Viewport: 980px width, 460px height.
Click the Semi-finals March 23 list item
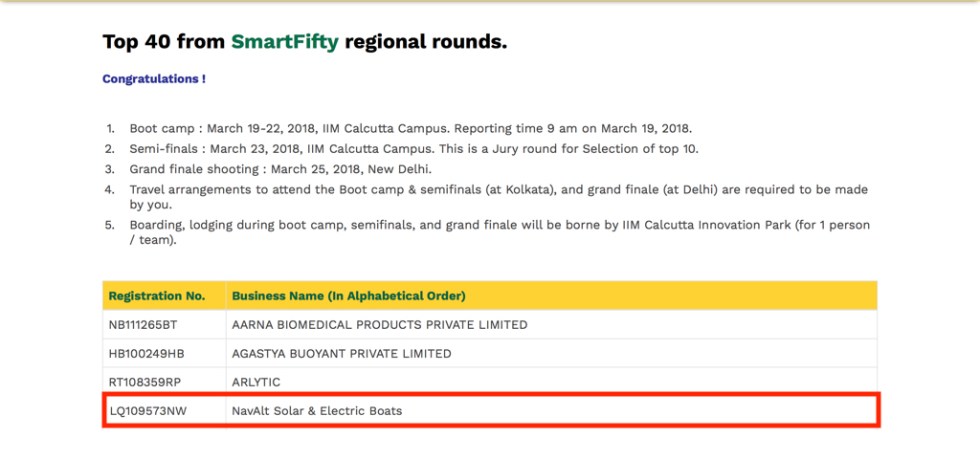pyautogui.click(x=414, y=149)
